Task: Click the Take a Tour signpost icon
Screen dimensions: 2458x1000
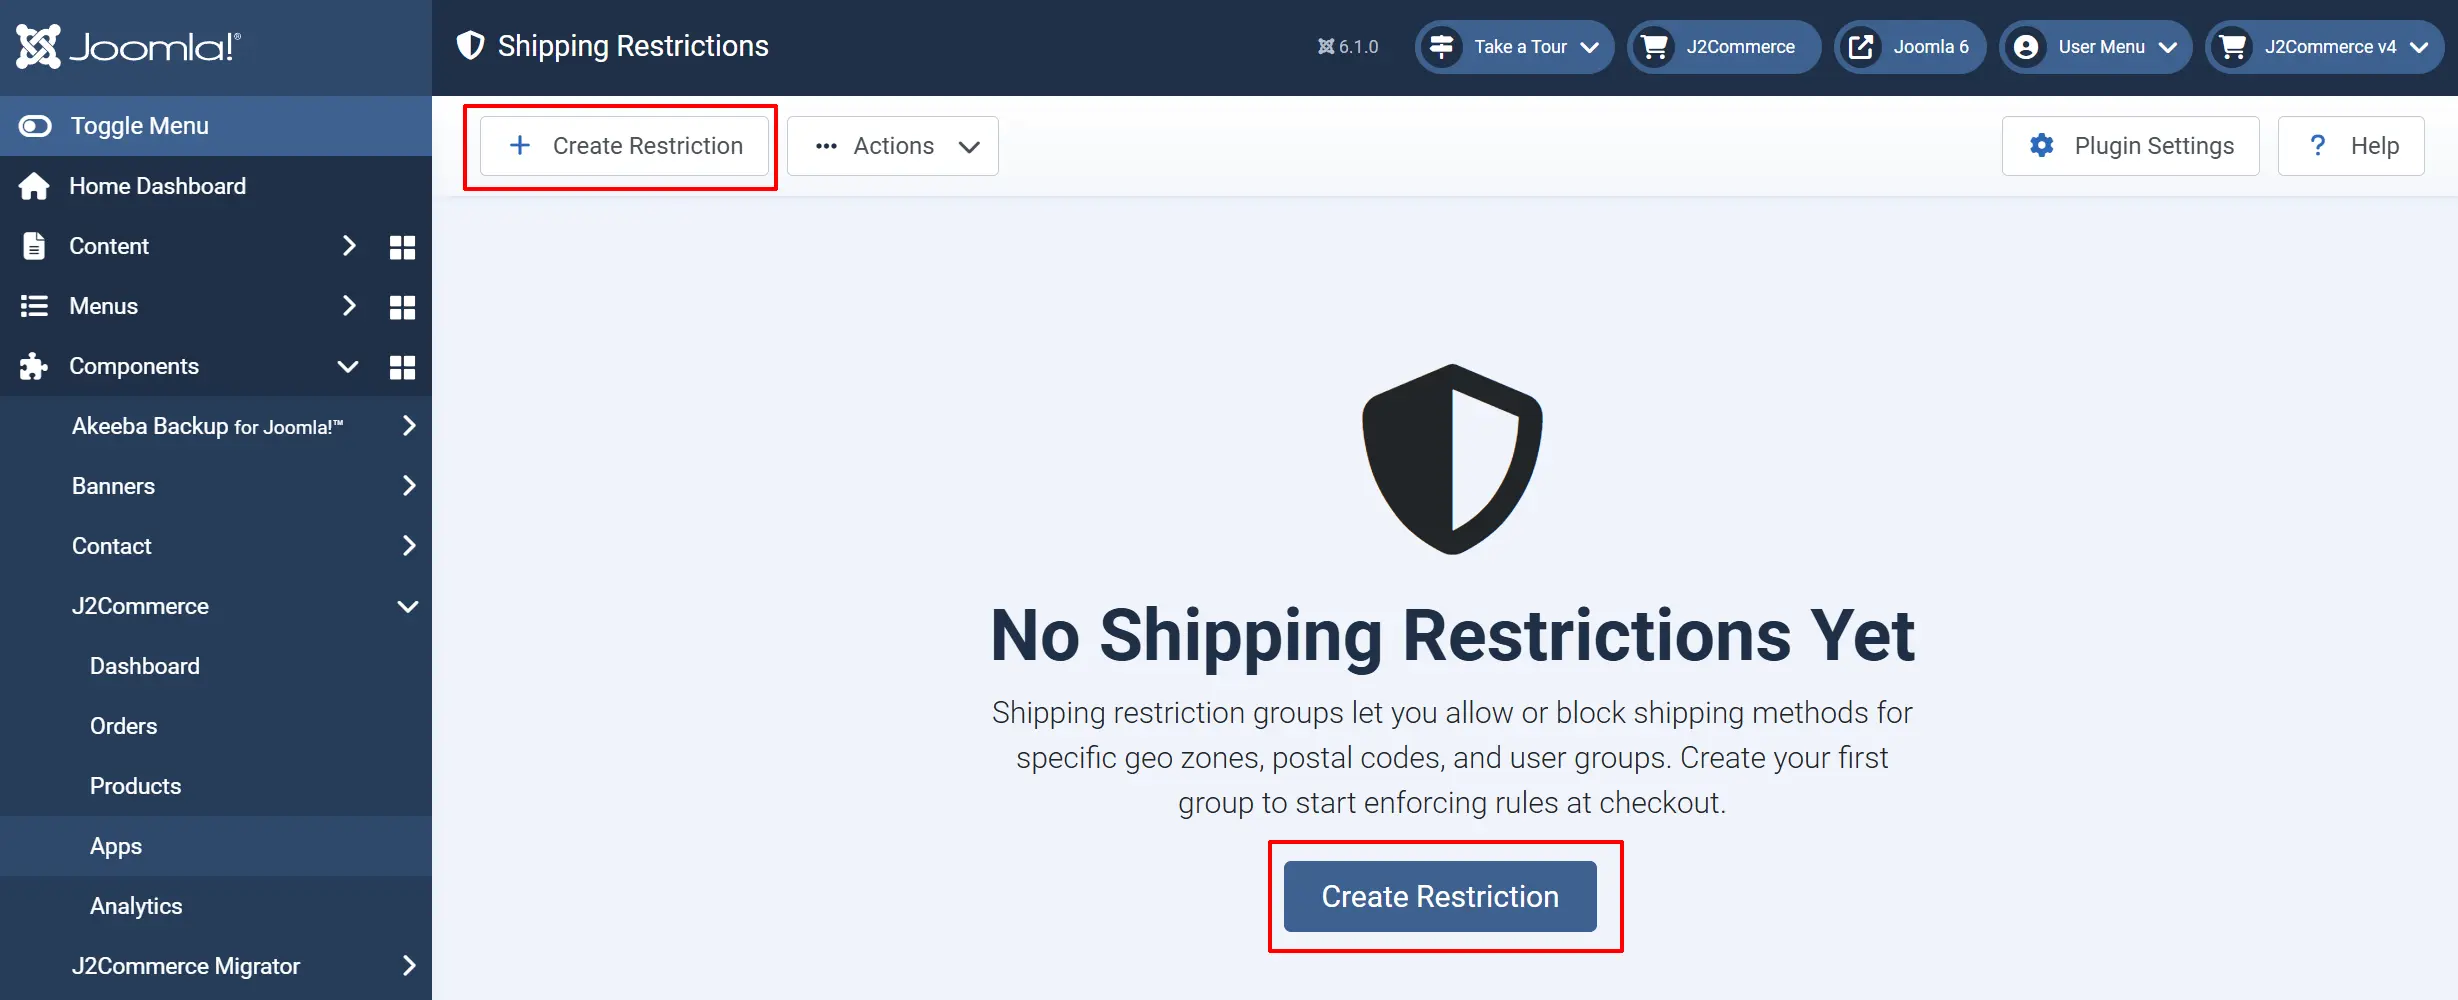Action: click(x=1441, y=47)
